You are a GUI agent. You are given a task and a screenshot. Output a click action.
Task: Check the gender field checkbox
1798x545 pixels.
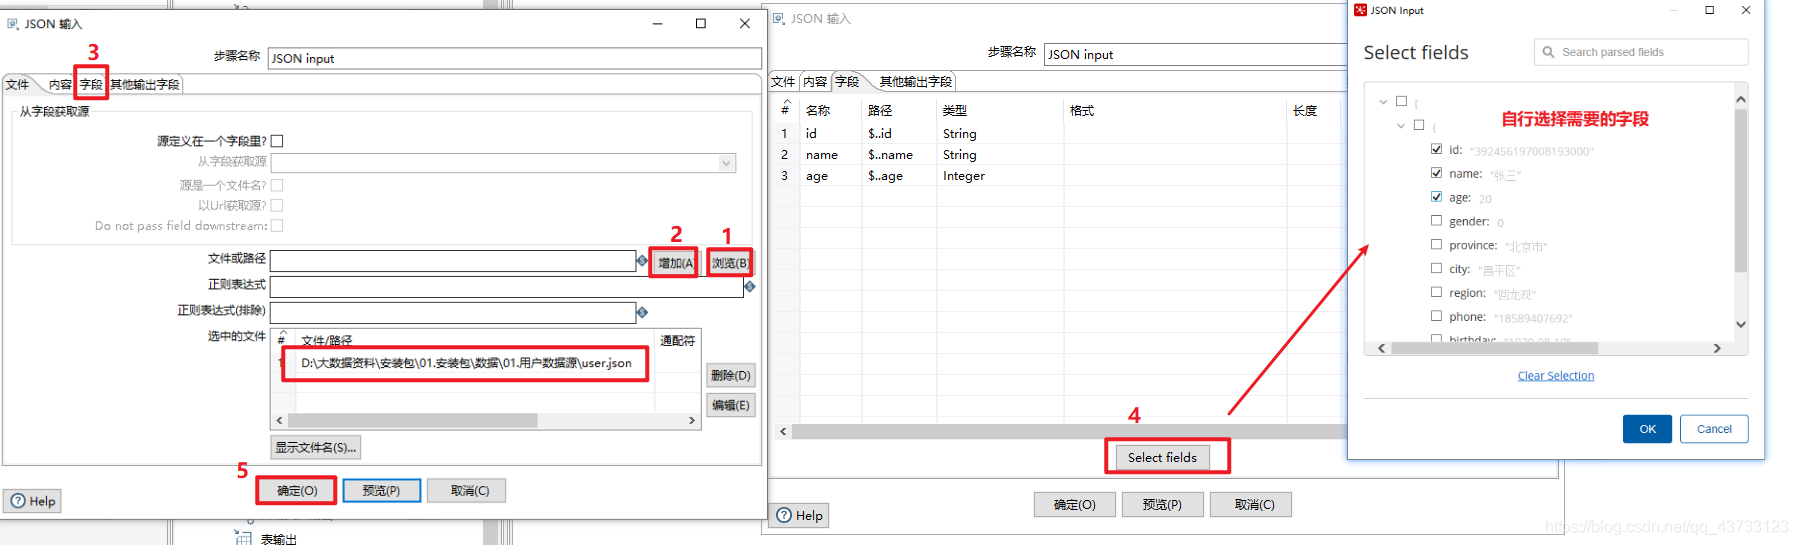coord(1436,221)
